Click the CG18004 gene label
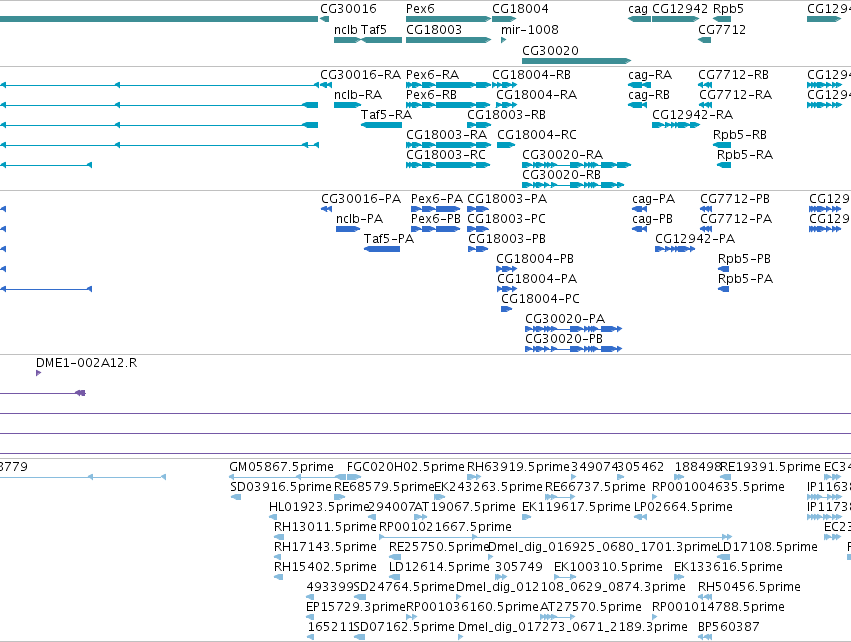The width and height of the screenshot is (851, 642). coord(520,9)
